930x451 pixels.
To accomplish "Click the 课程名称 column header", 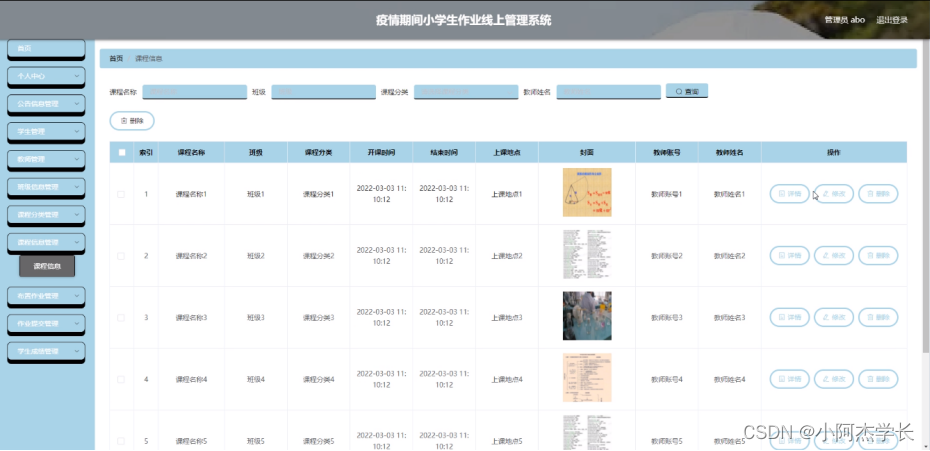I will click(x=191, y=153).
